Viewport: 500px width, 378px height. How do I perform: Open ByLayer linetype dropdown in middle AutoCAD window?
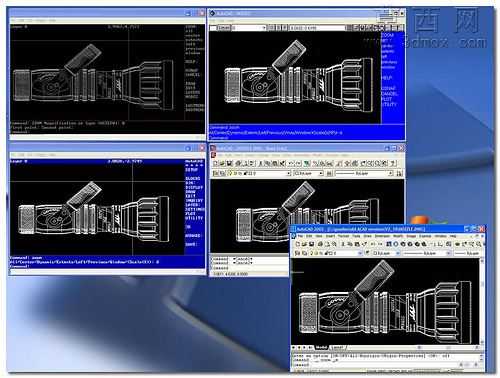(391, 173)
